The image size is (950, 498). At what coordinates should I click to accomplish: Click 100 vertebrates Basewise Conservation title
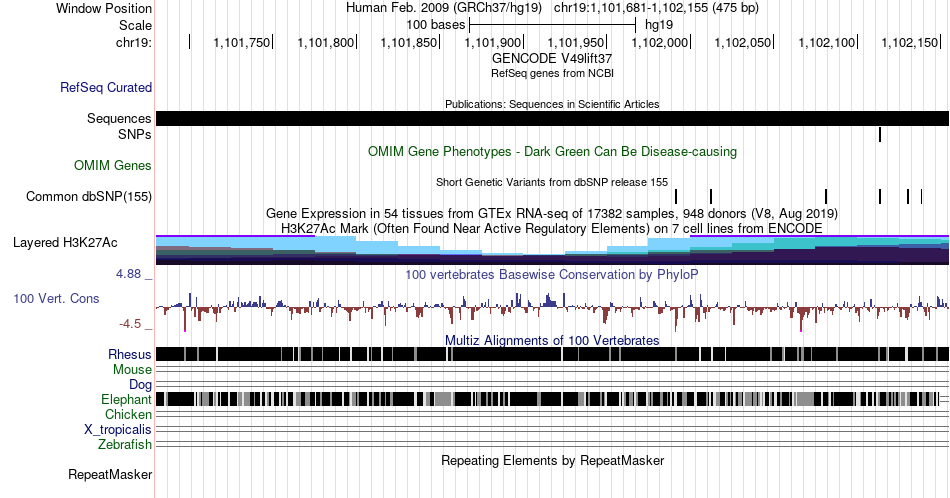coord(552,274)
